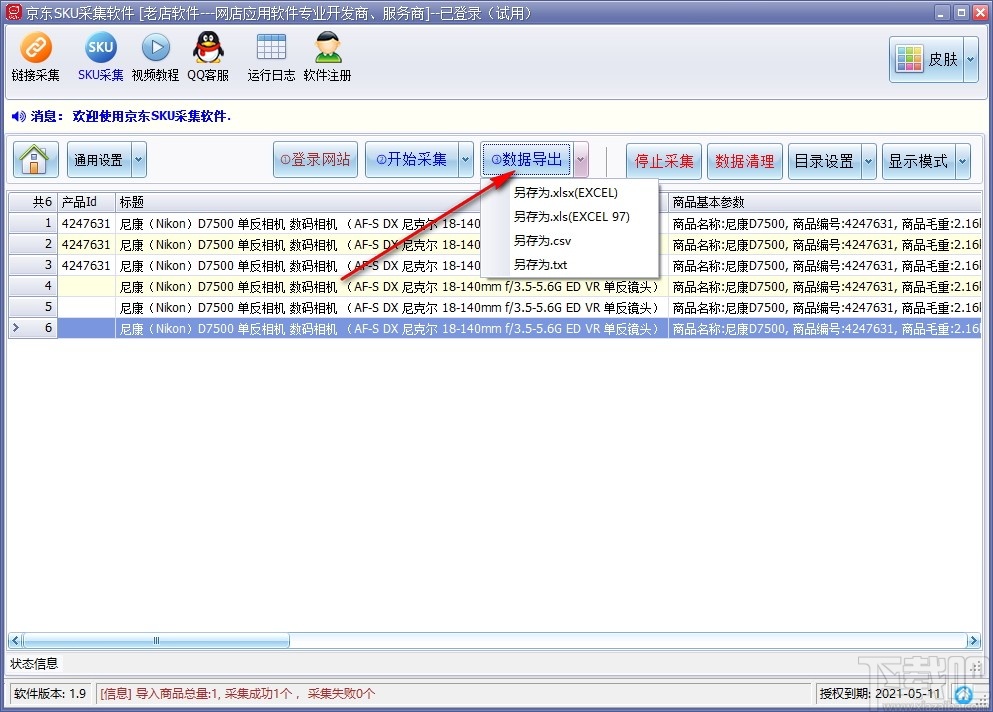This screenshot has height=712, width=993.
Task: Click the home house icon button
Action: click(x=35, y=160)
